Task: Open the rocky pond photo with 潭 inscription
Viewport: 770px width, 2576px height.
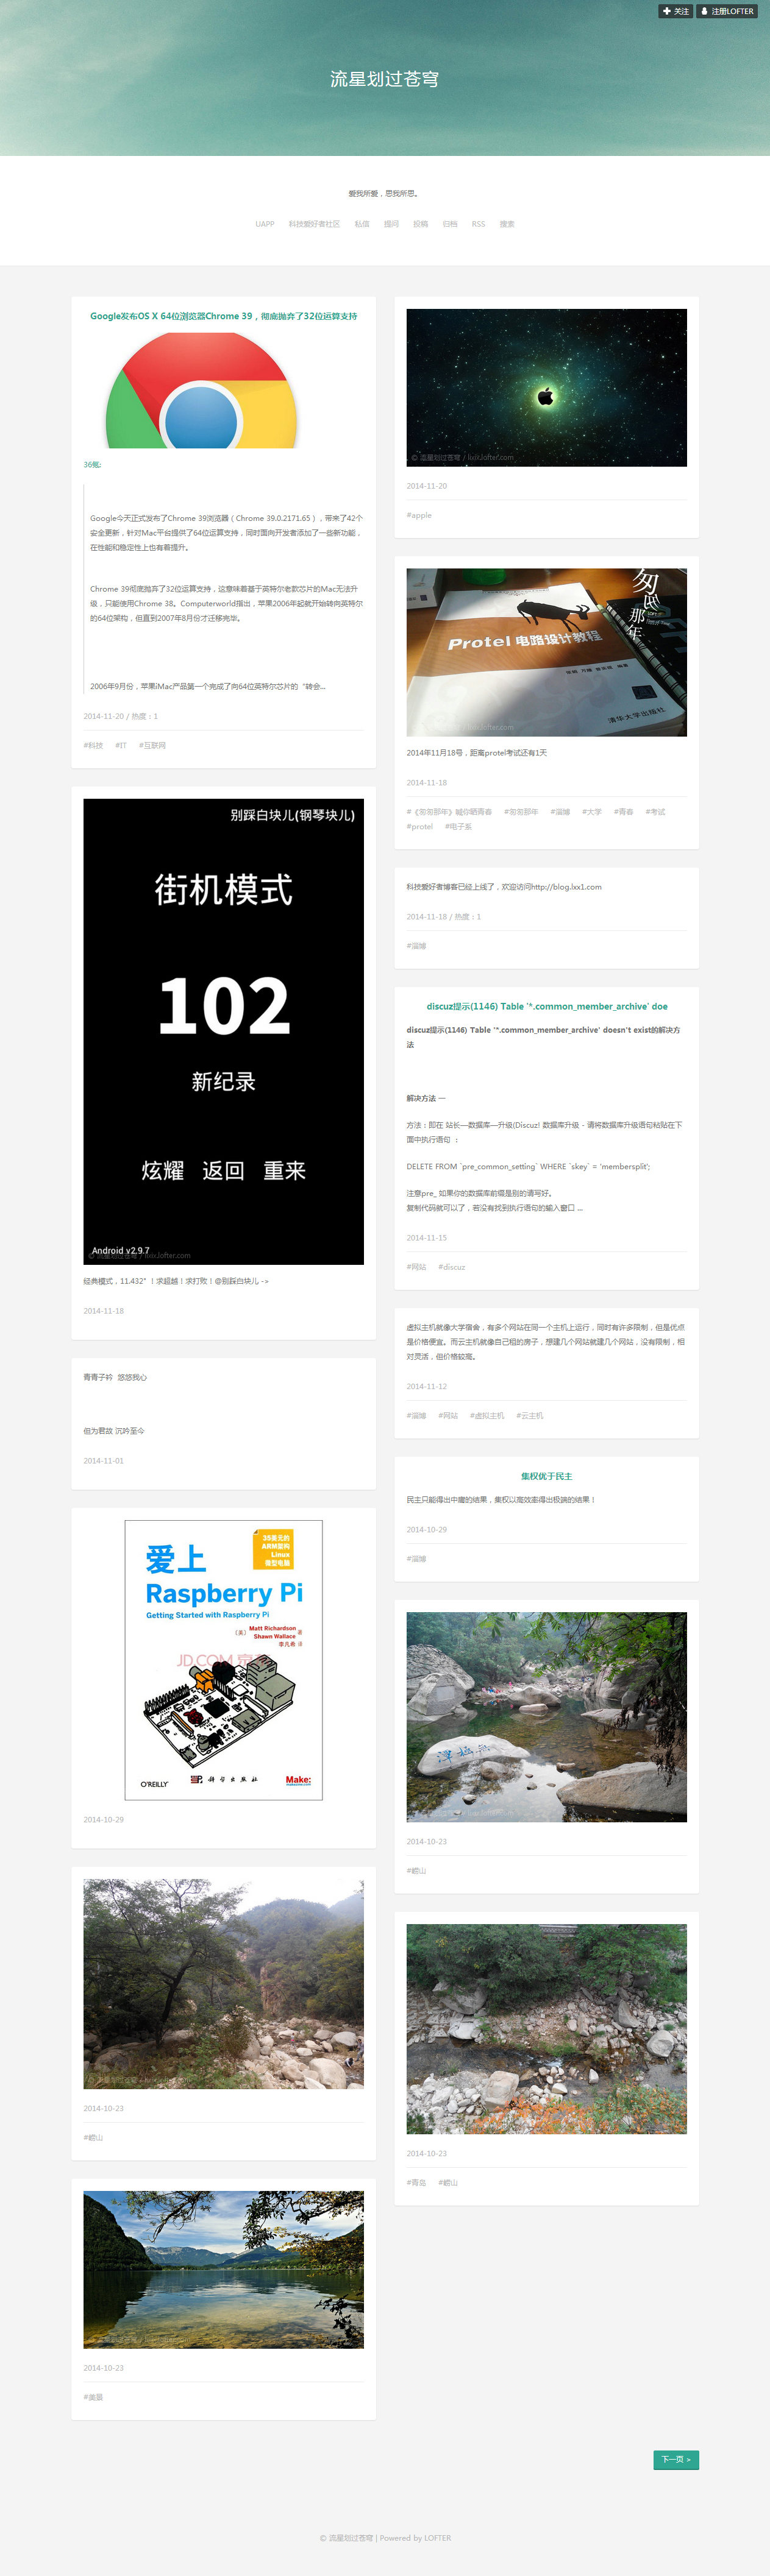Action: click(546, 1717)
